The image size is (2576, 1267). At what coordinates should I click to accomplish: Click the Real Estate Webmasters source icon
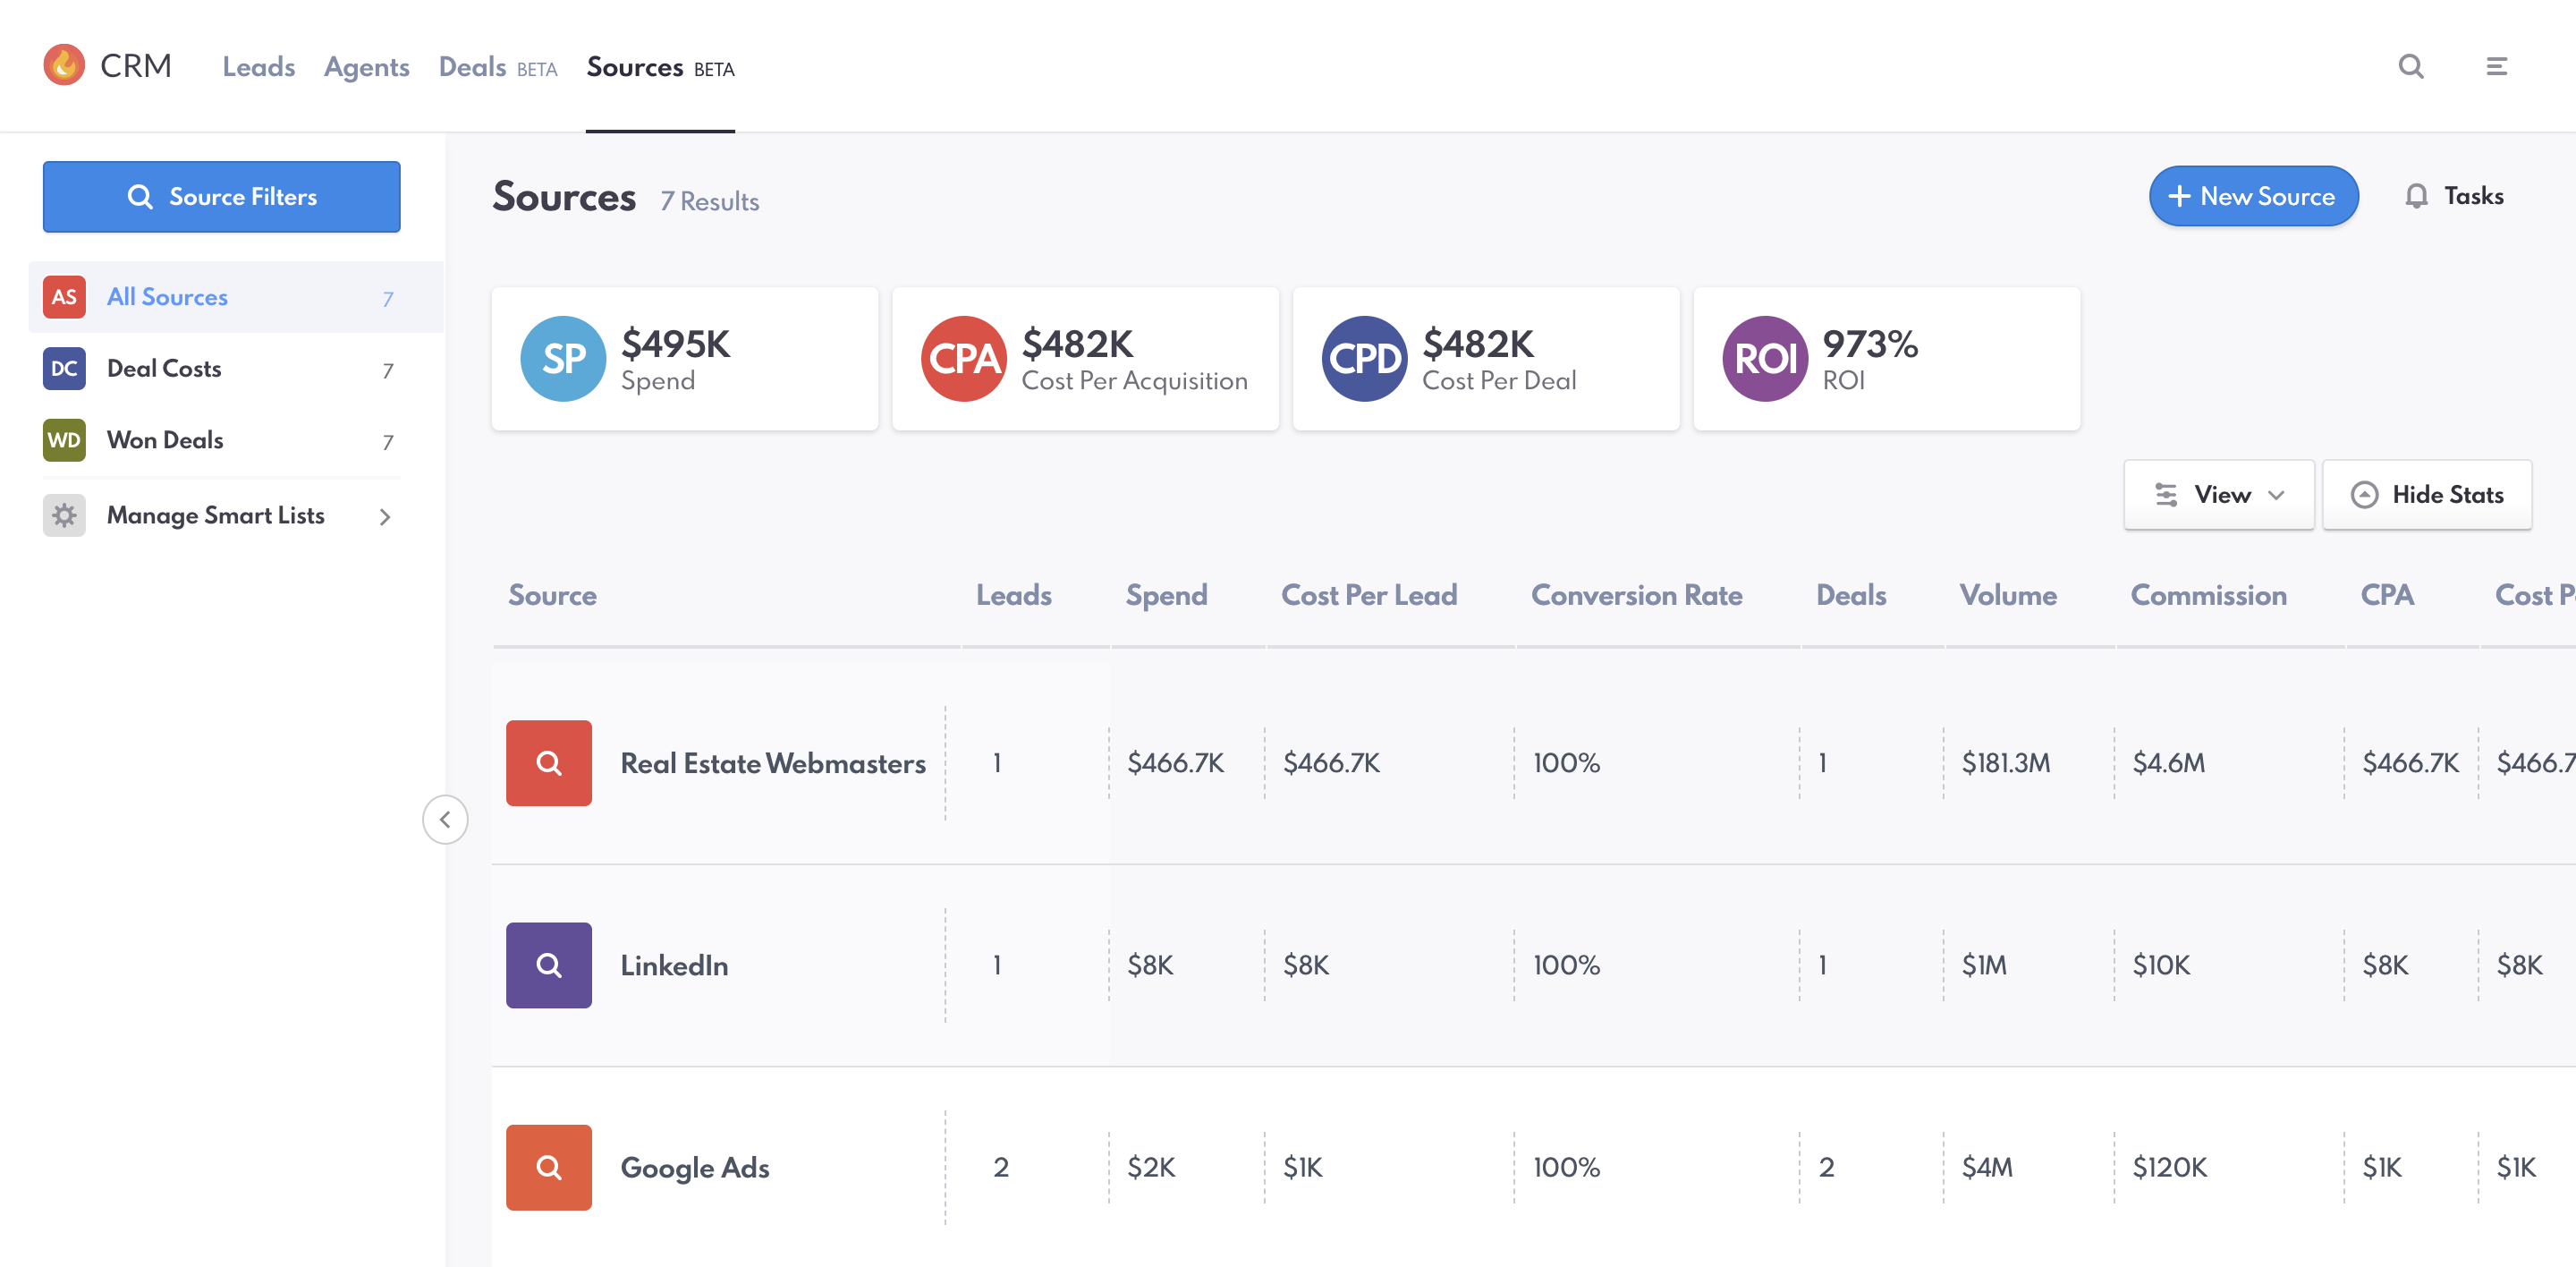click(x=549, y=763)
